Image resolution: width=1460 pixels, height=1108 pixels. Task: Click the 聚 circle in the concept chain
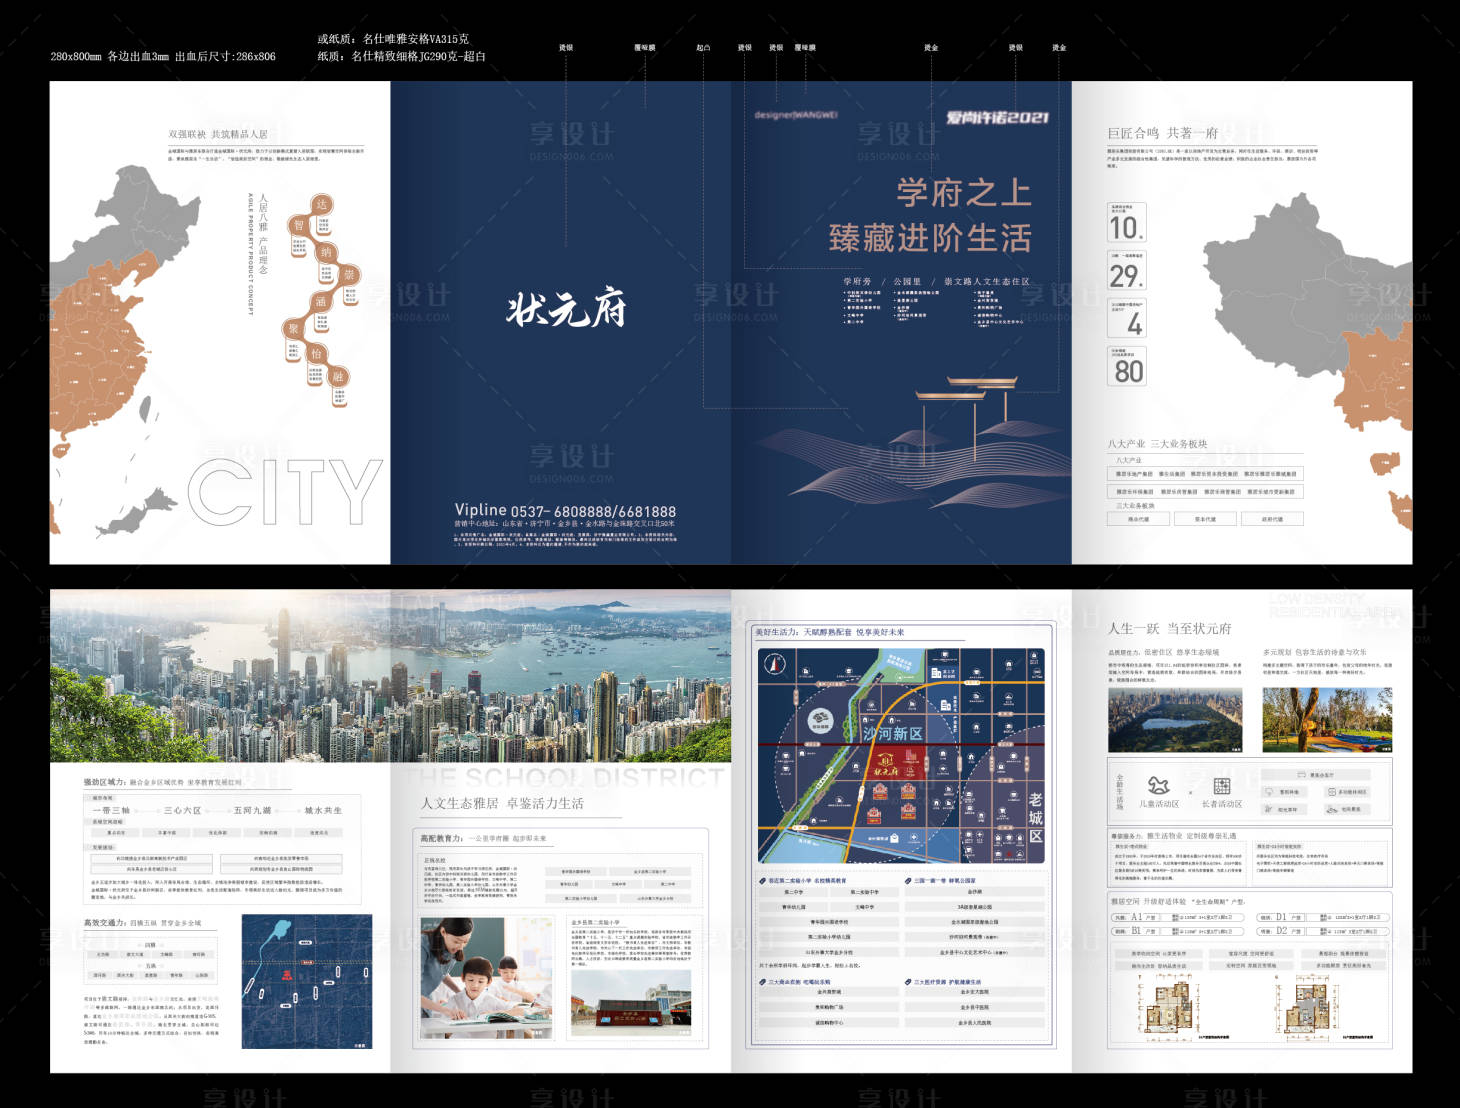293,328
